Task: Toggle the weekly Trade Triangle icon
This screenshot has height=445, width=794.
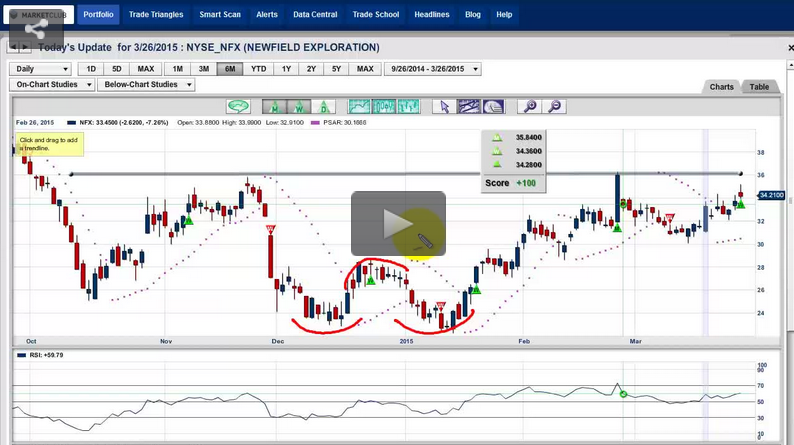Action: click(x=298, y=107)
